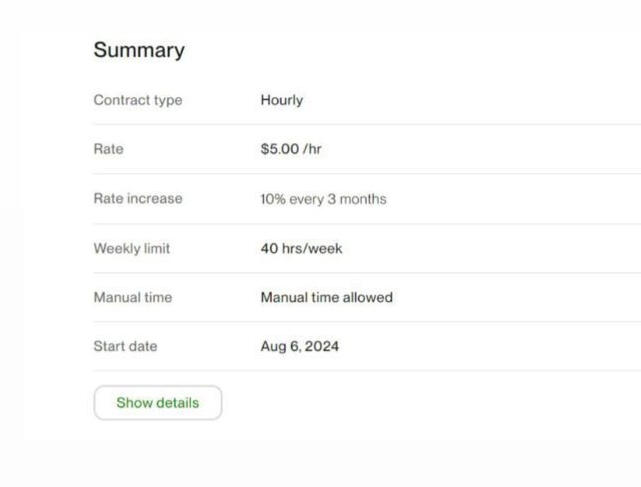Select the Start date label
This screenshot has width=641, height=487.
125,346
